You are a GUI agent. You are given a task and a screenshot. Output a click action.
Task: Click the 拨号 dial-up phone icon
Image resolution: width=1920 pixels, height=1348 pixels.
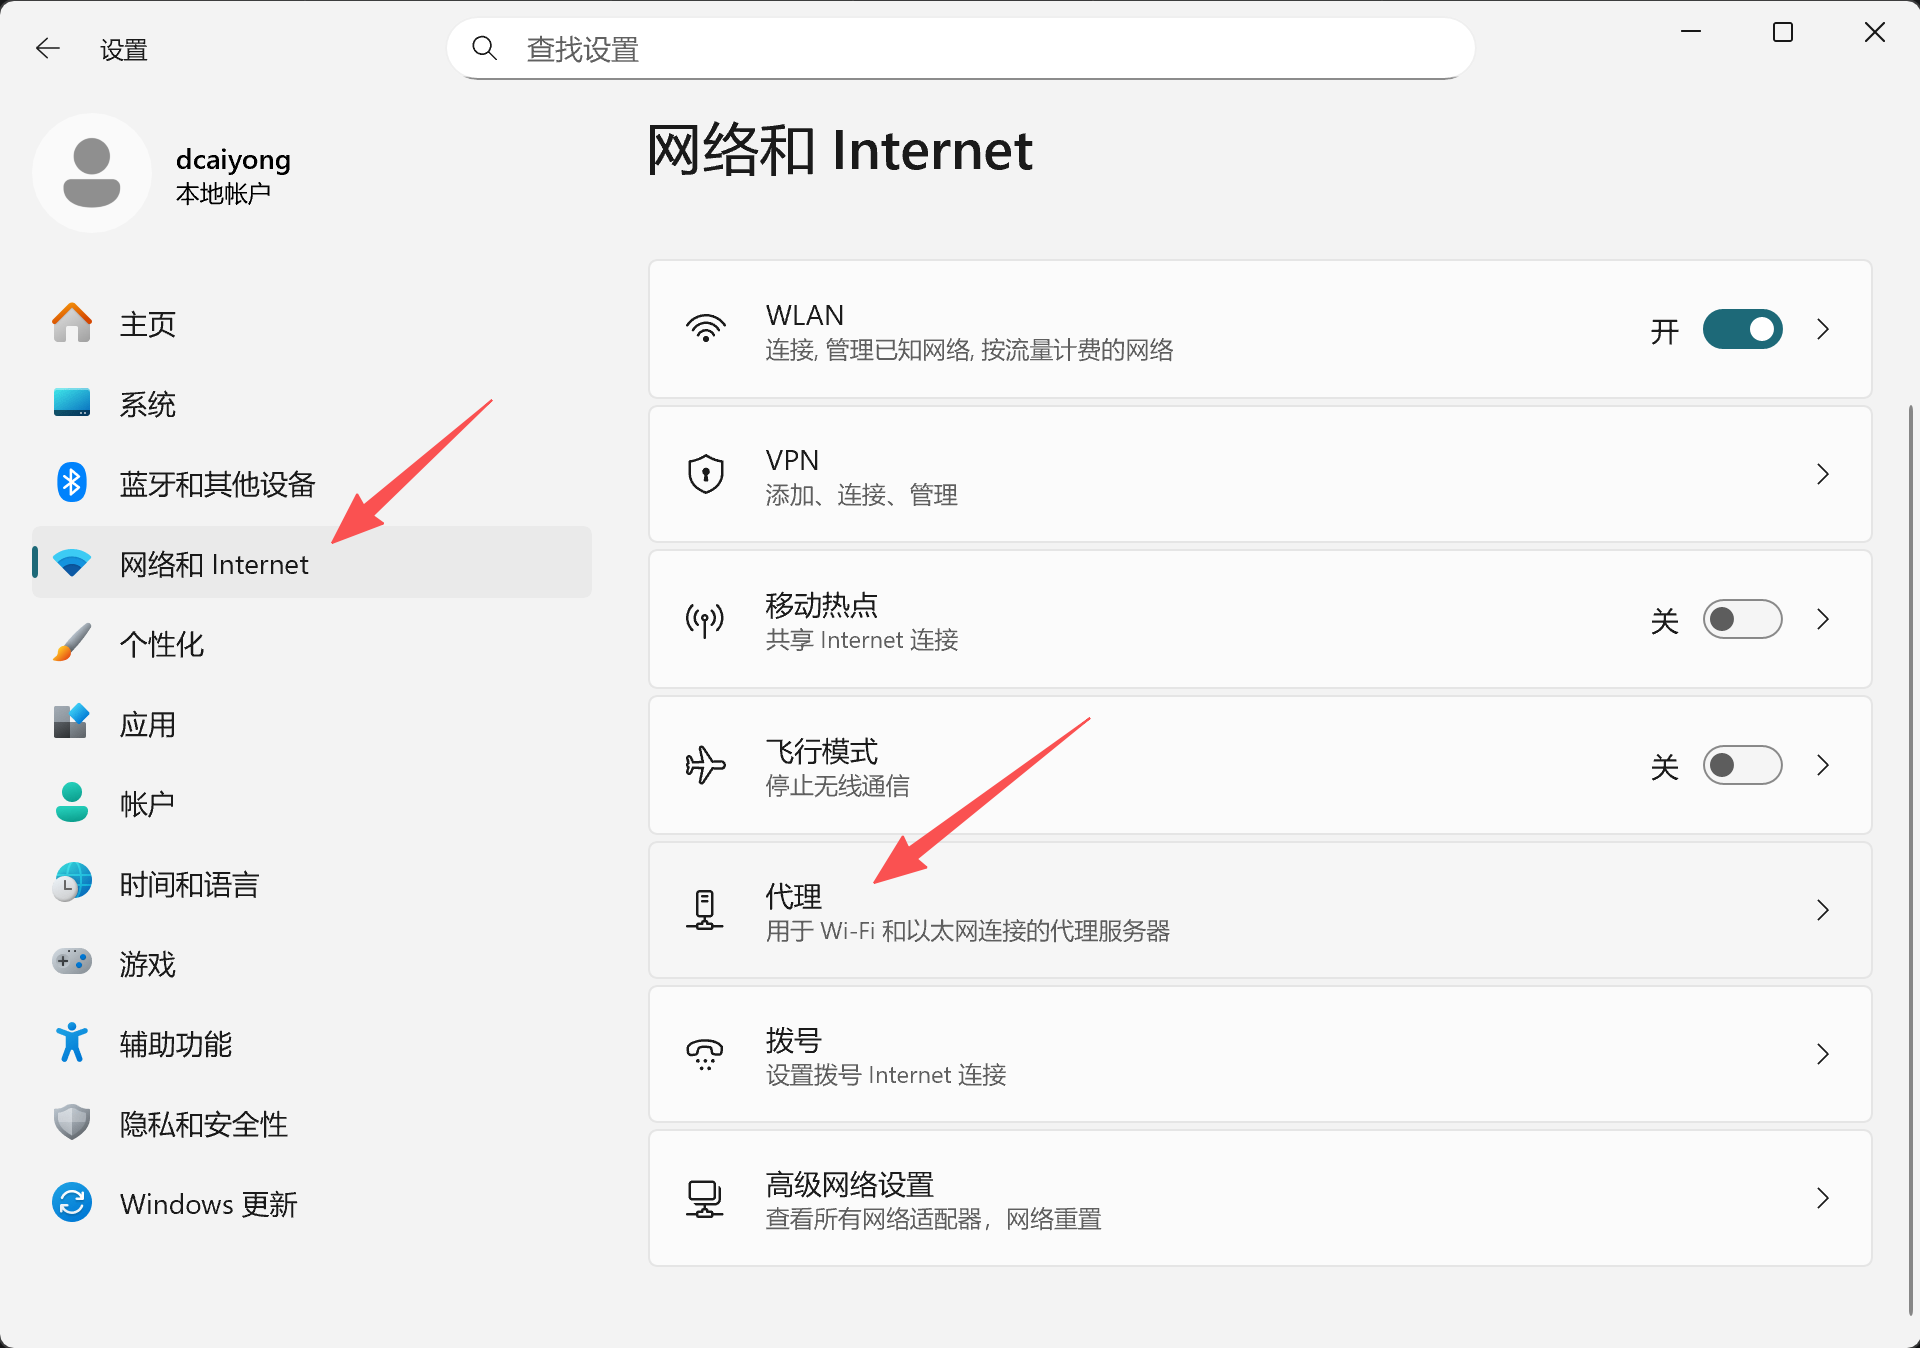(705, 1054)
